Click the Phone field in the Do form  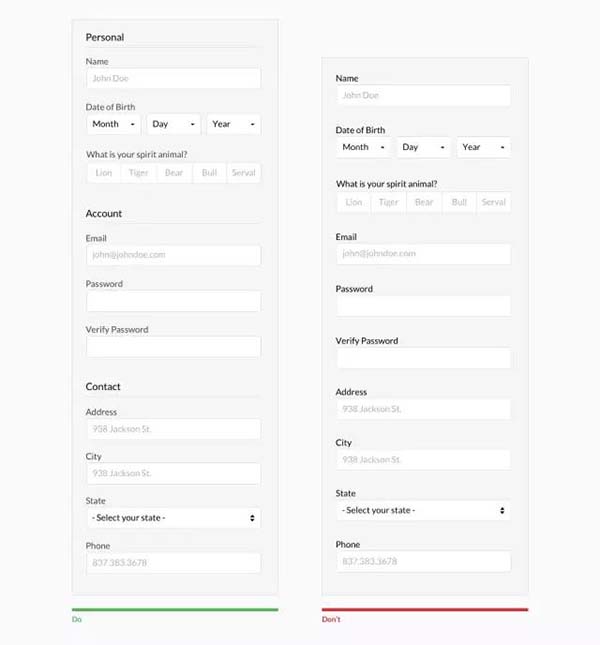point(173,563)
